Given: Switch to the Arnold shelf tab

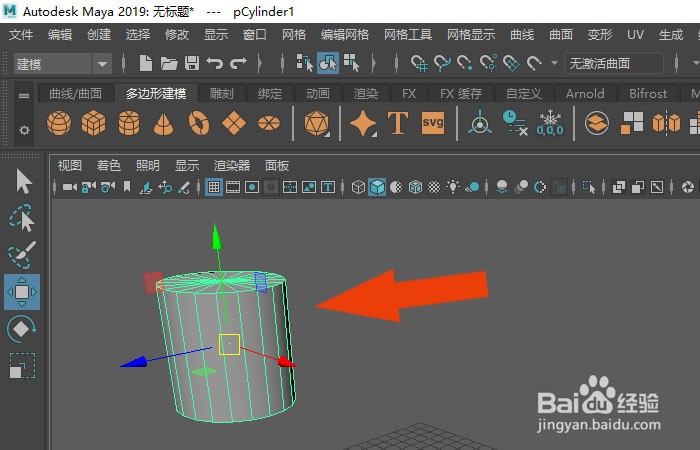Looking at the screenshot, I should [585, 94].
